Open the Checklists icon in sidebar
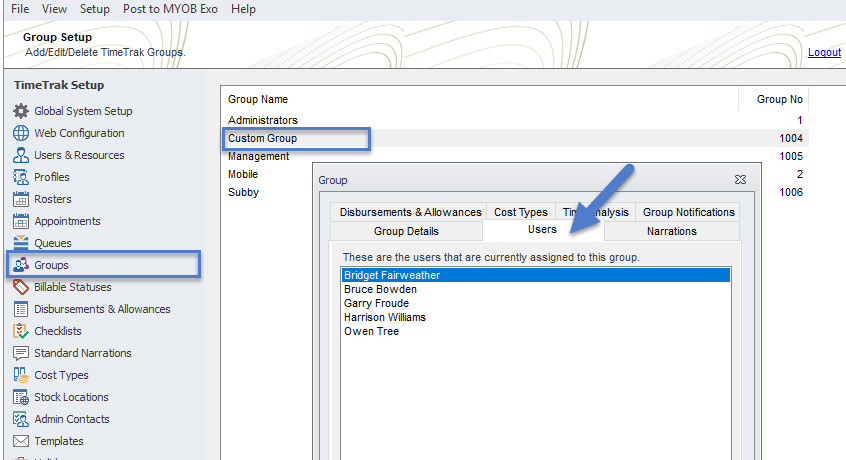The width and height of the screenshot is (846, 460). click(x=20, y=331)
